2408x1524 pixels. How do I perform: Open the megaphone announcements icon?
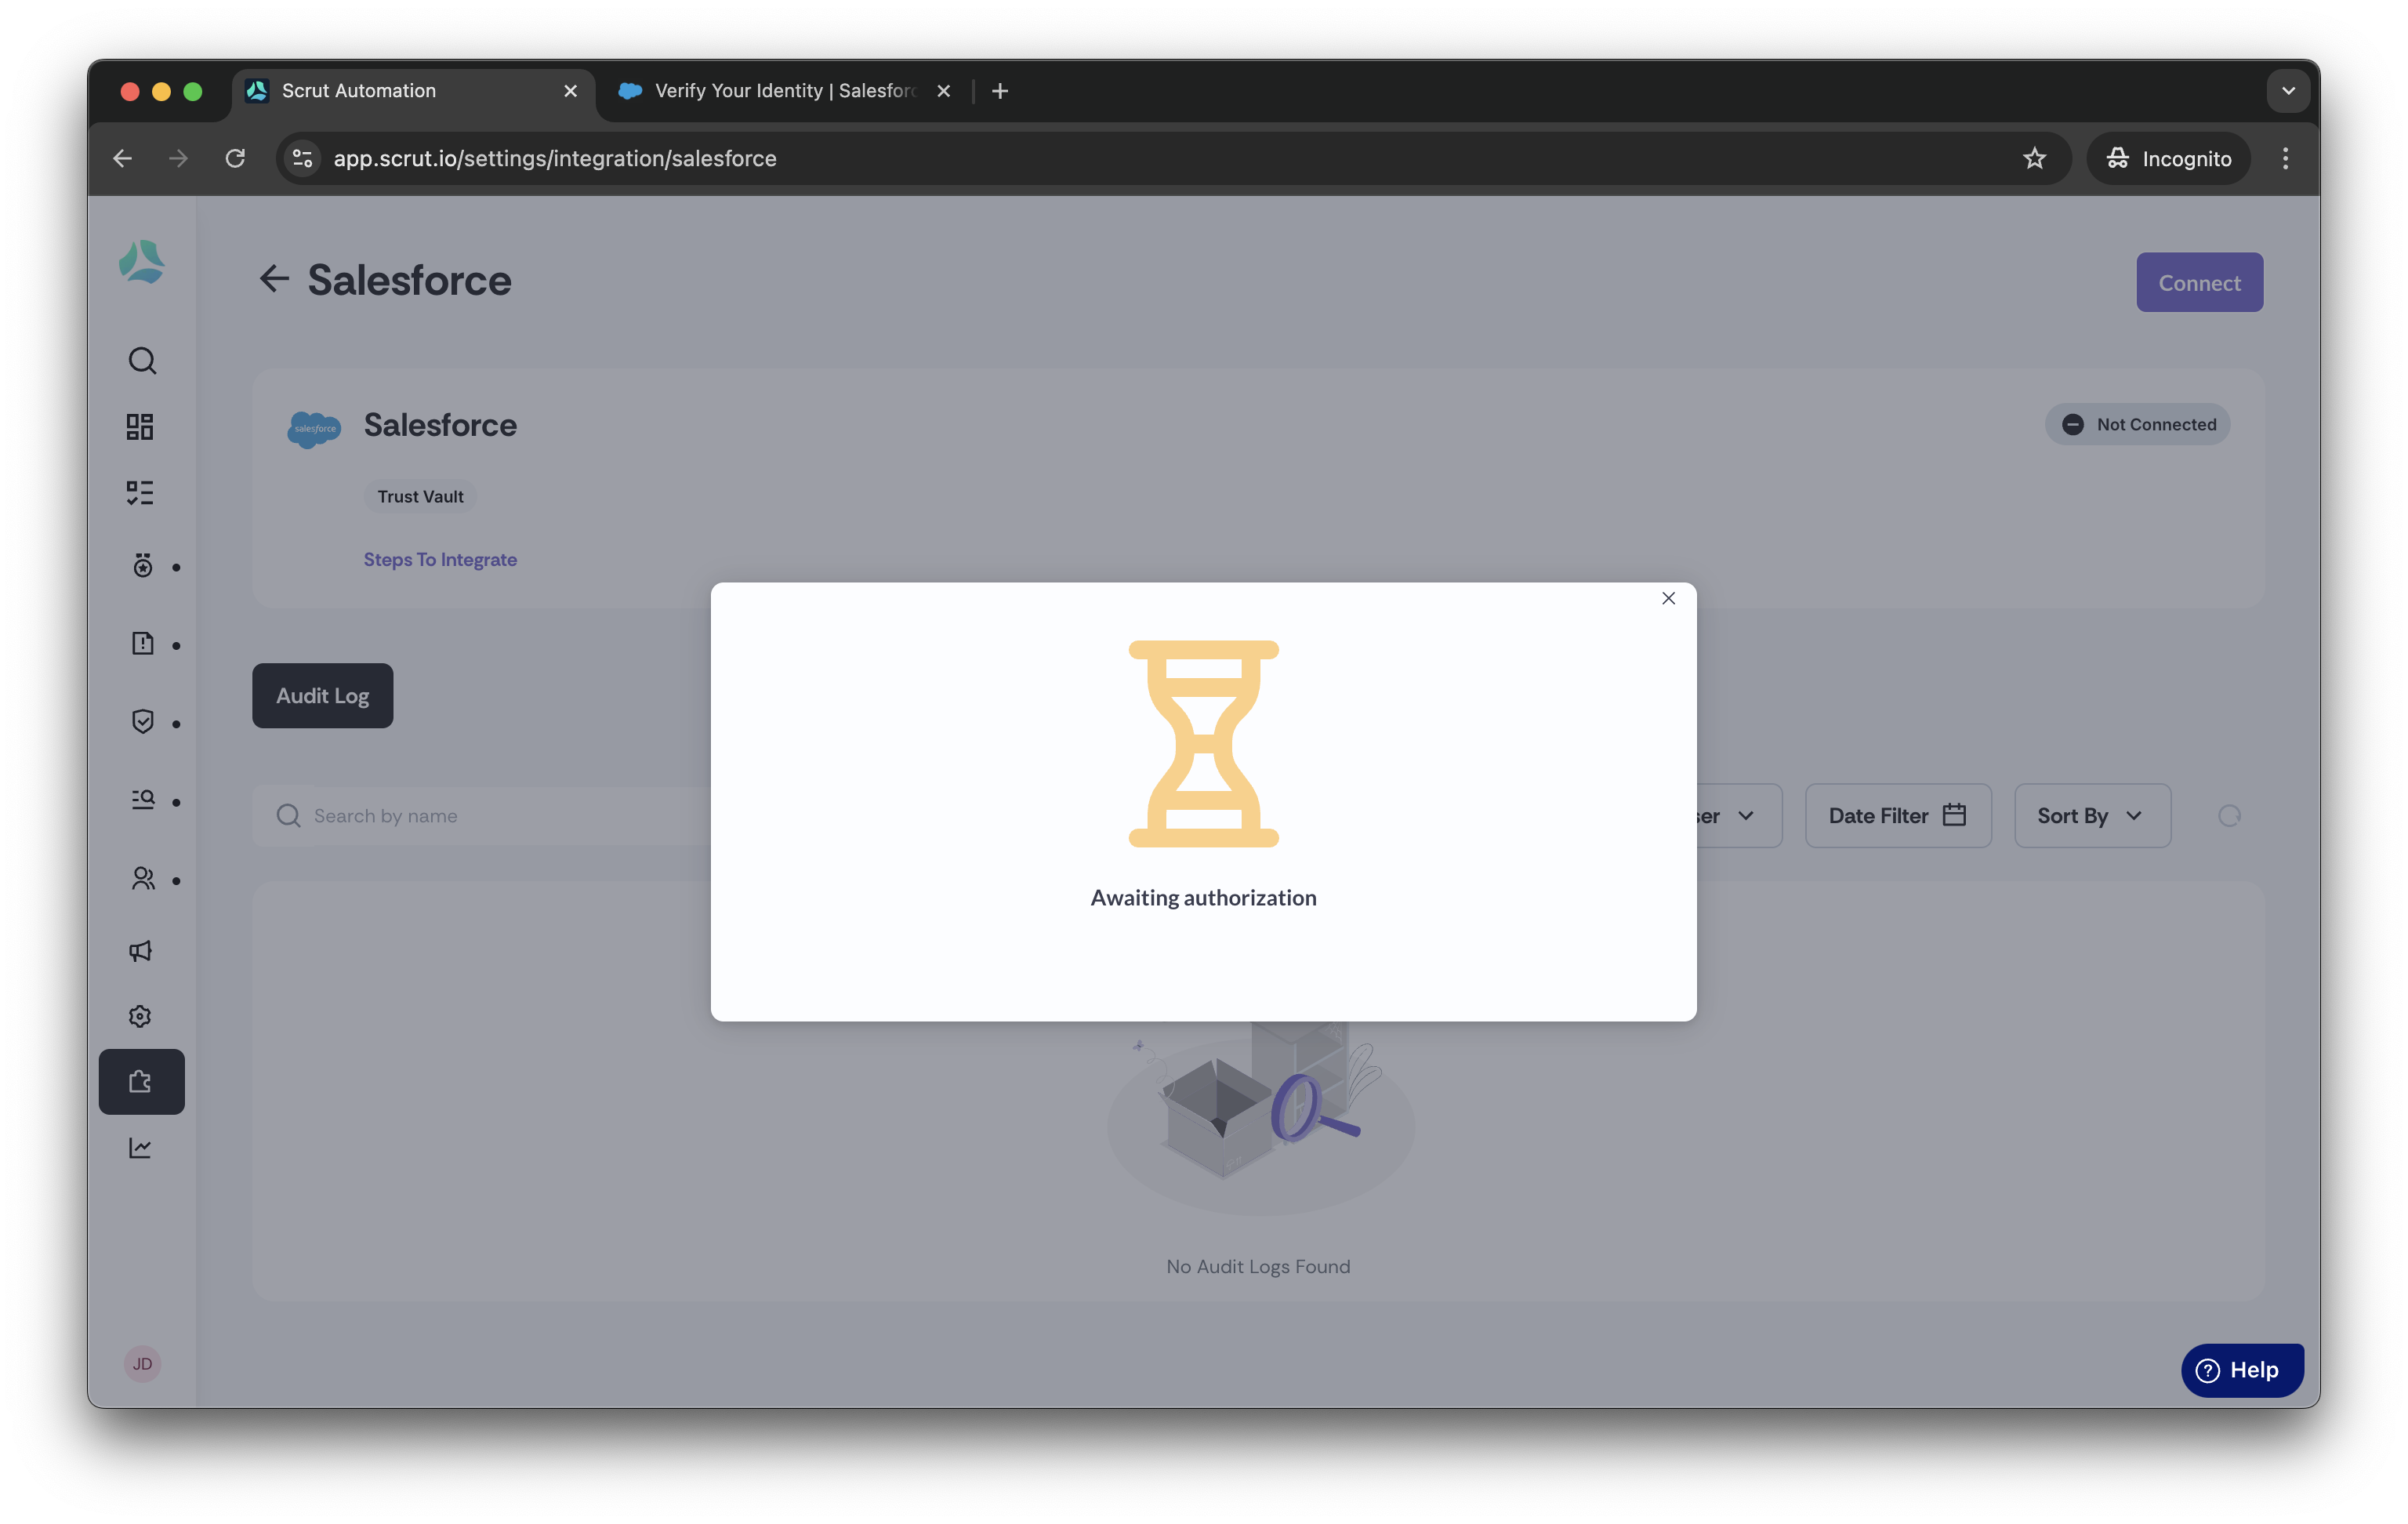140,951
